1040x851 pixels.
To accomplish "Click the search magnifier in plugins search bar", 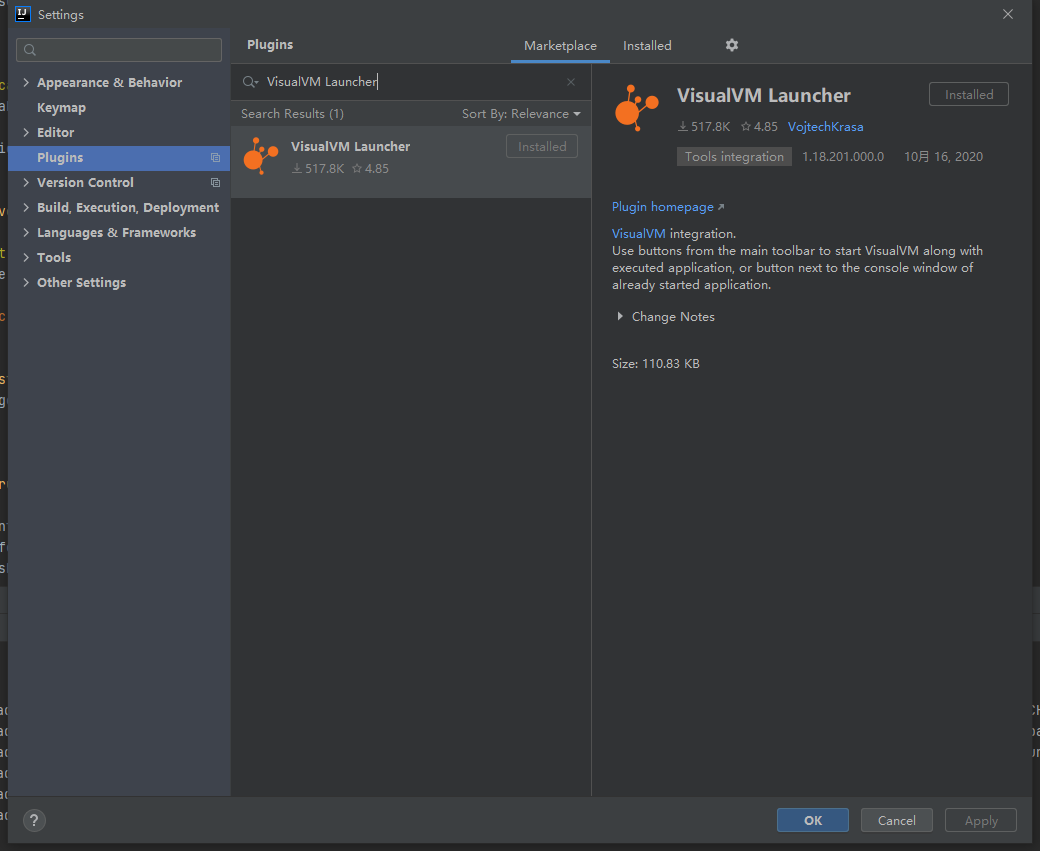I will pos(252,81).
